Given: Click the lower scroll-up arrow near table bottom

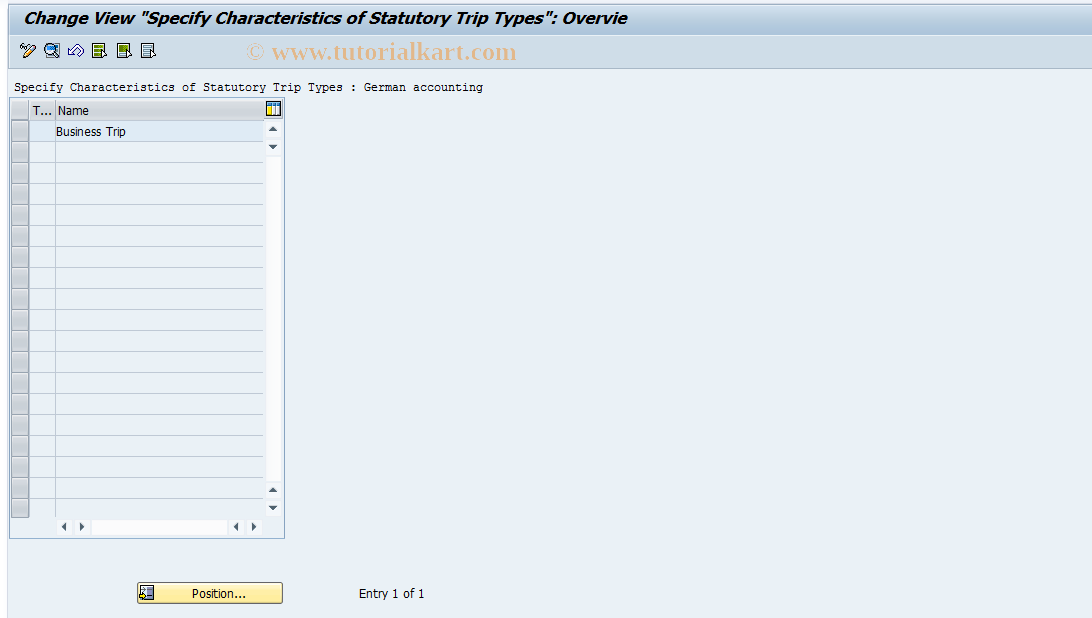Looking at the screenshot, I should click(273, 490).
